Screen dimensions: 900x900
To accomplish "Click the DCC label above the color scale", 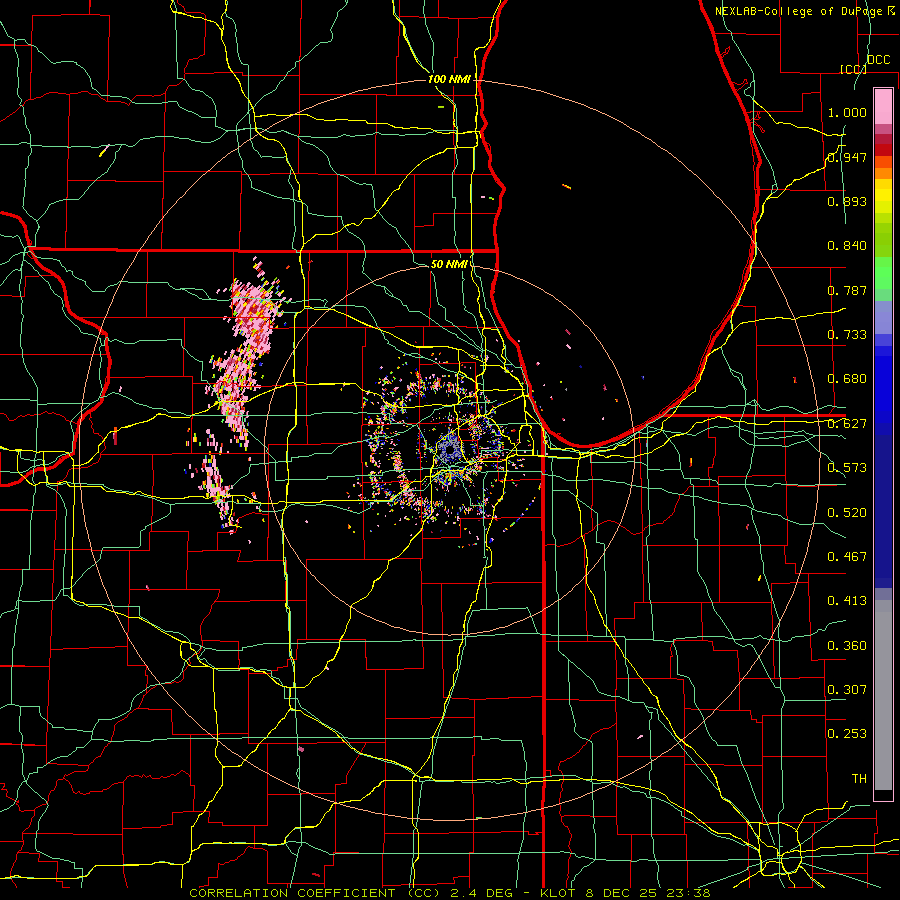I will (x=878, y=60).
